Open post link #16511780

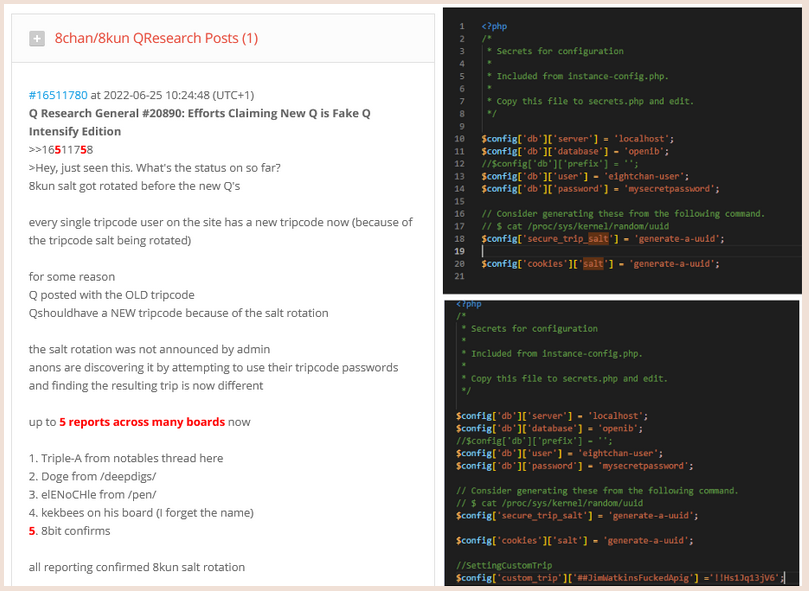click(x=58, y=95)
